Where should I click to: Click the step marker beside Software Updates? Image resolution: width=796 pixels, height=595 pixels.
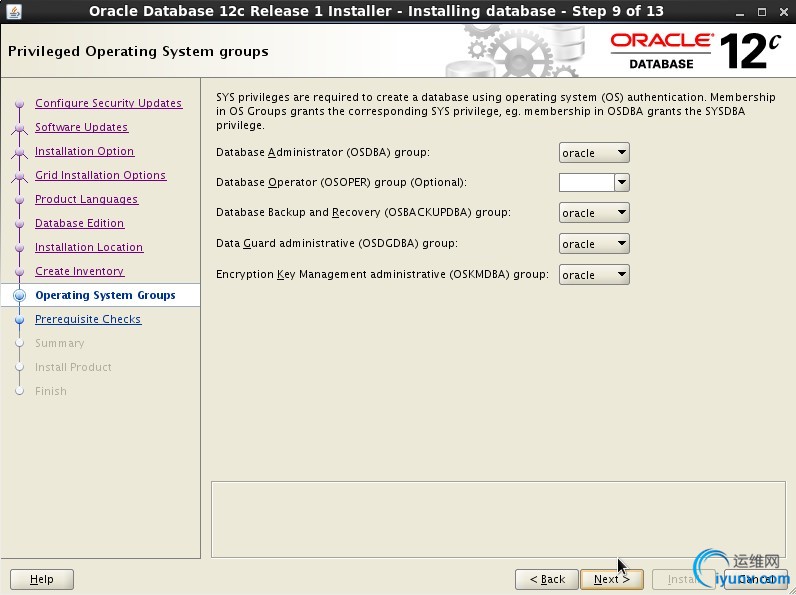19,127
